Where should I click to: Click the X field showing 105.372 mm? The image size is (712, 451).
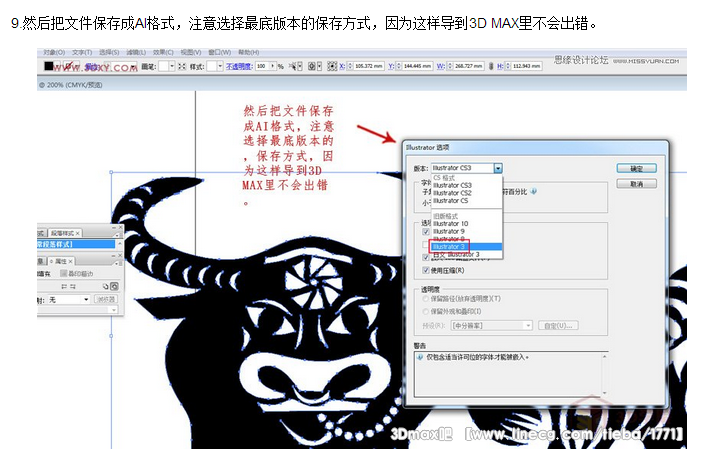pyautogui.click(x=369, y=66)
